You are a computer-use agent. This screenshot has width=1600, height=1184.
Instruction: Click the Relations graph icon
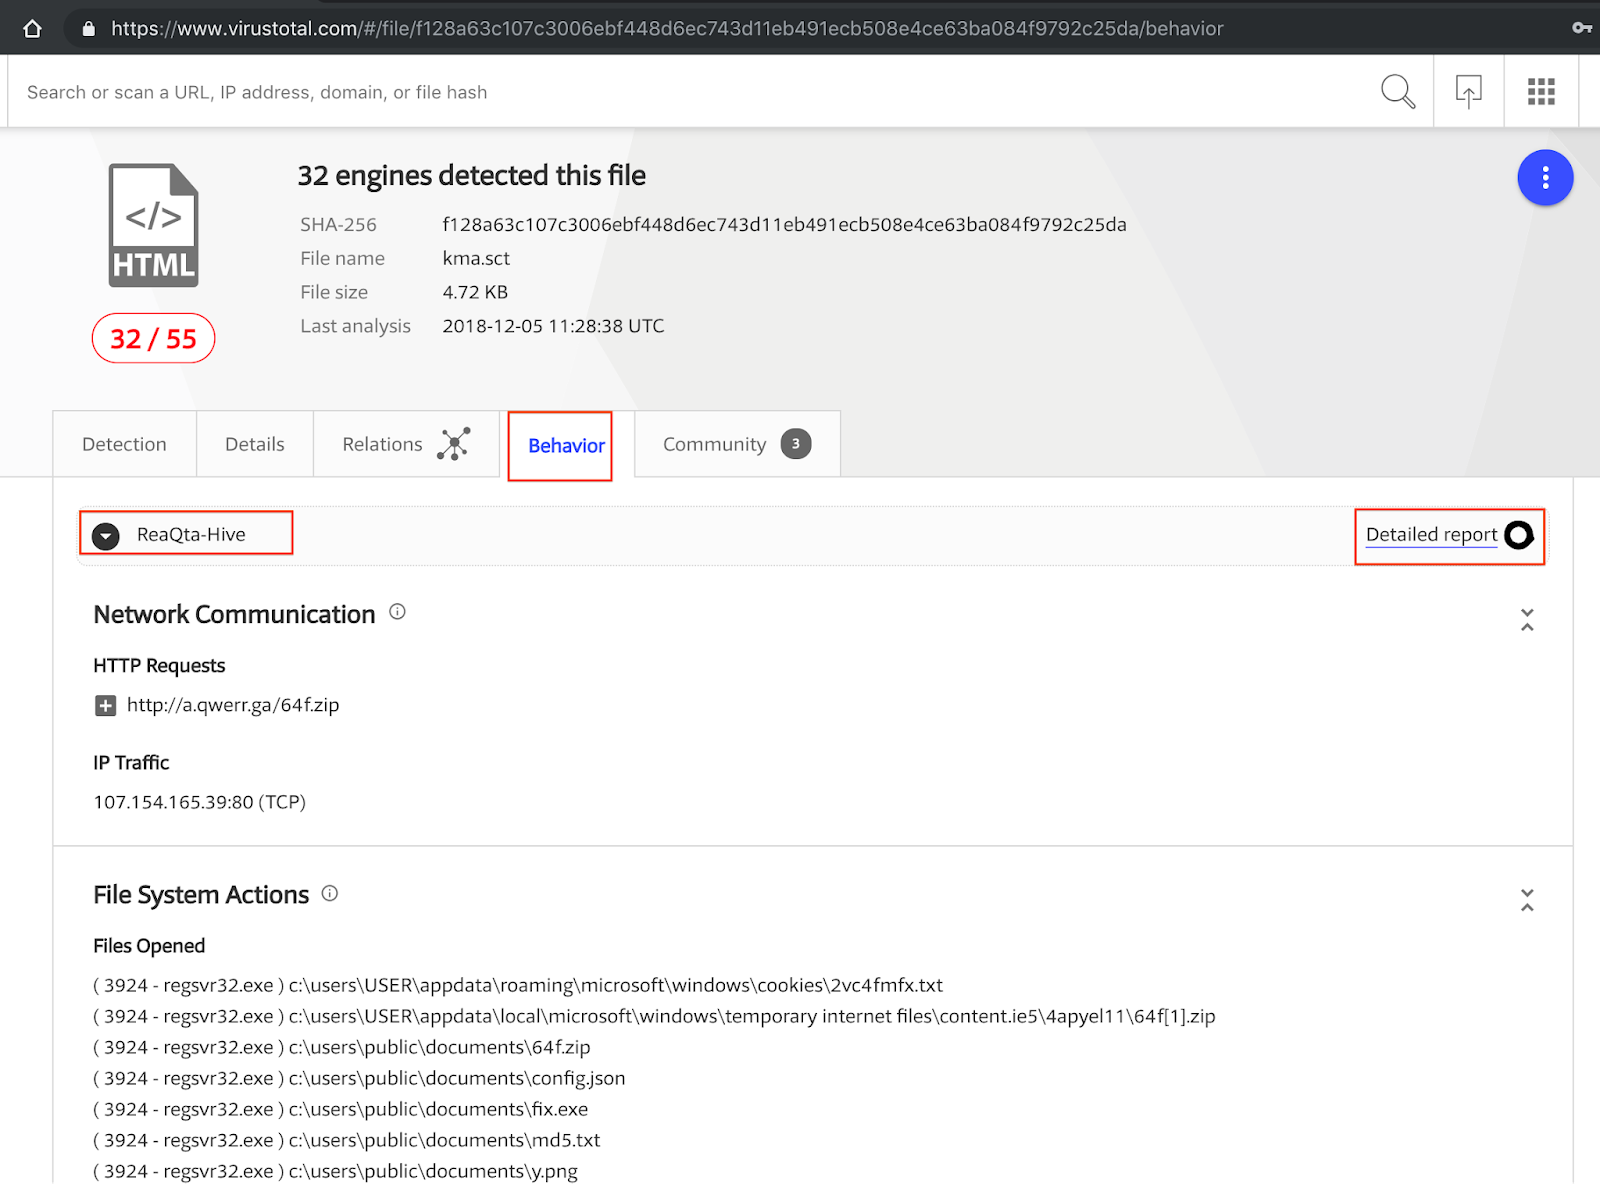[454, 444]
